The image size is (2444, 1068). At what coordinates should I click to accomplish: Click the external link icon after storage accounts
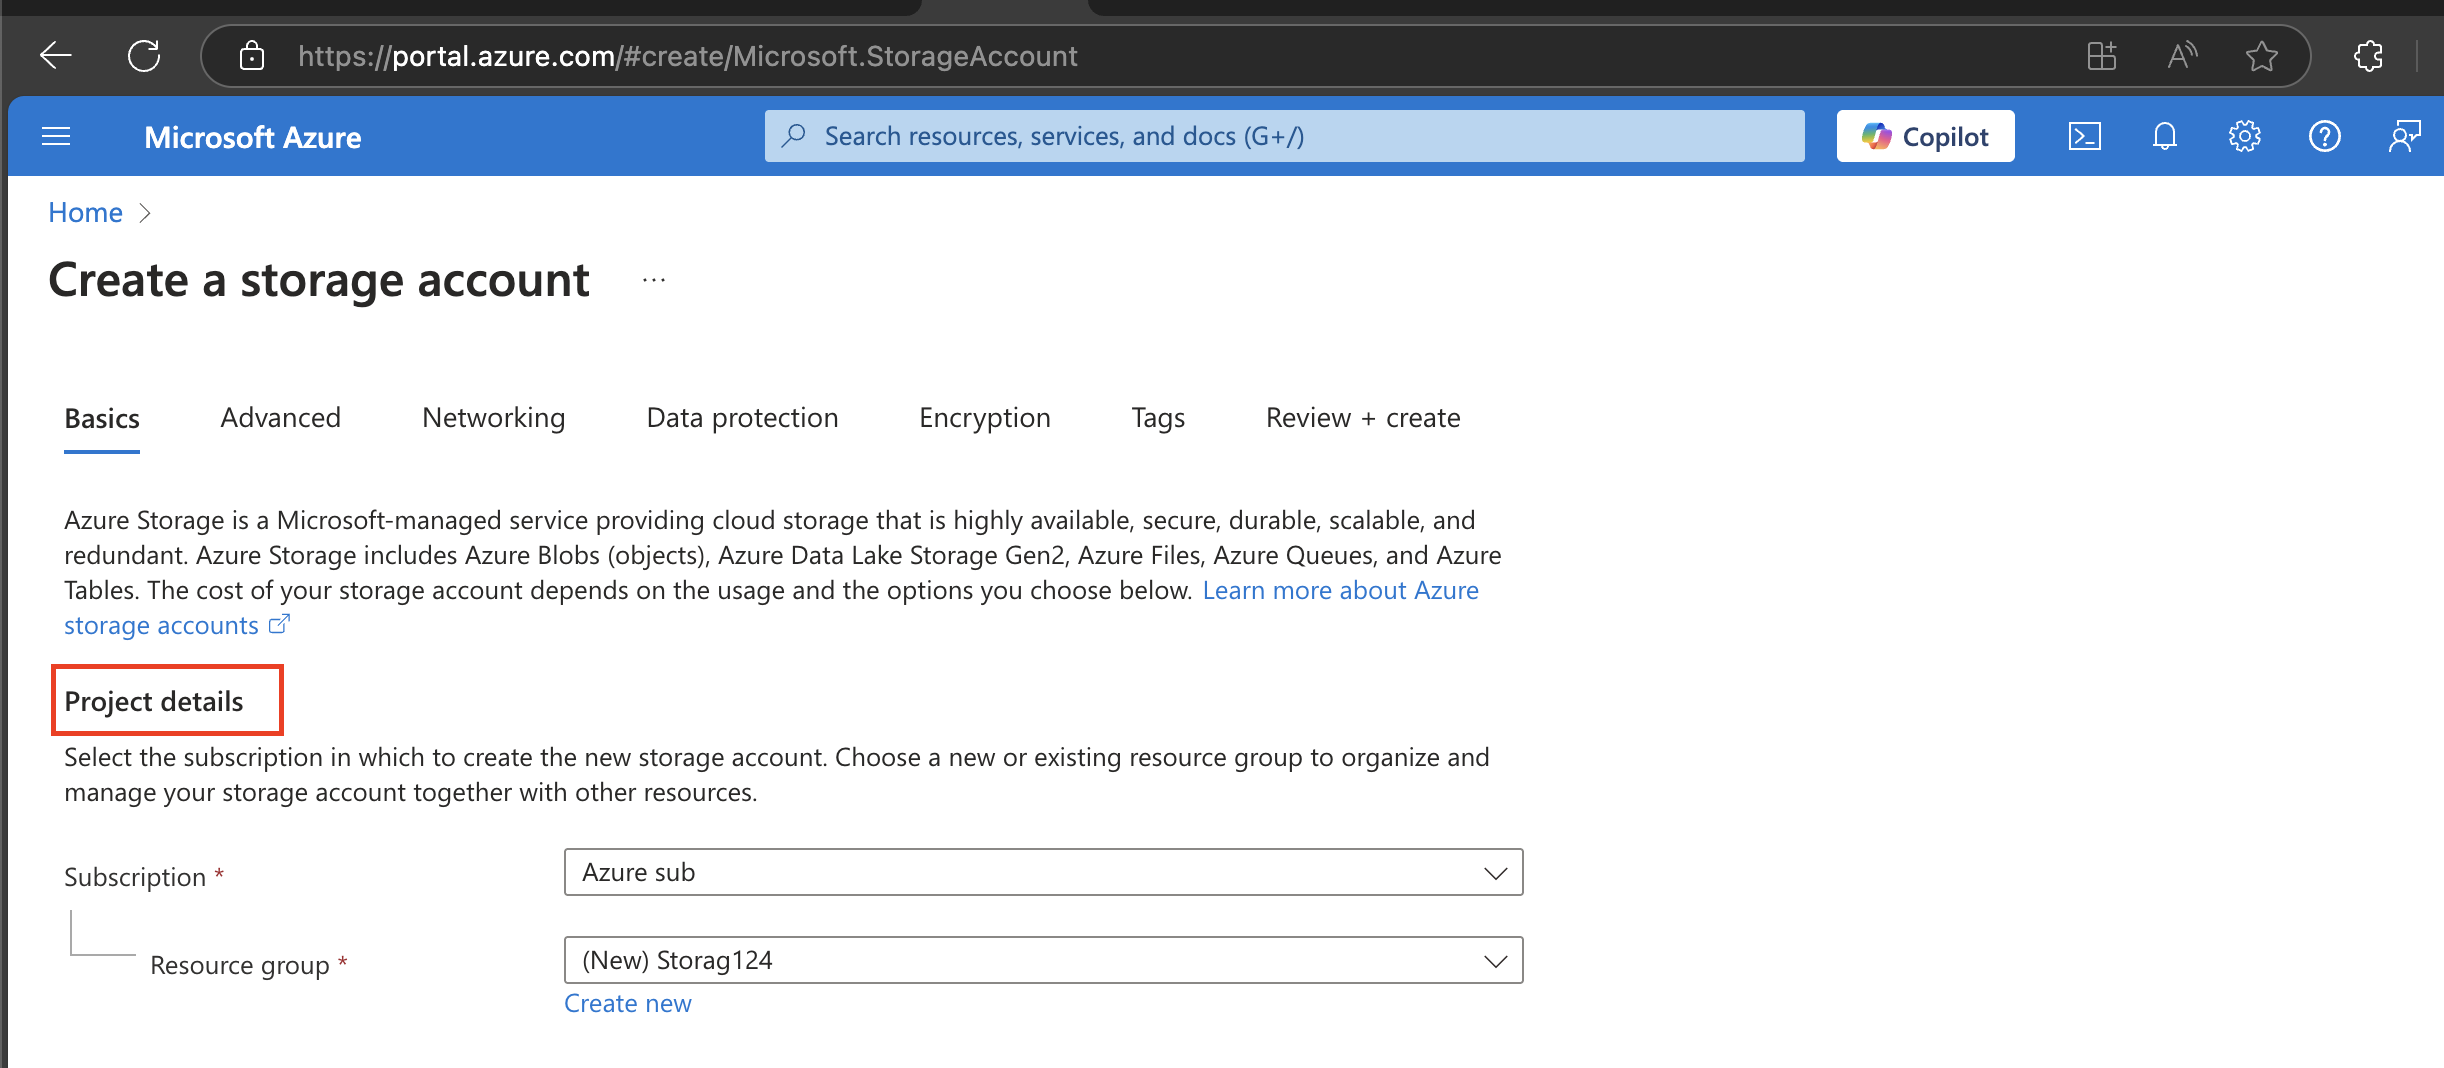coord(280,624)
